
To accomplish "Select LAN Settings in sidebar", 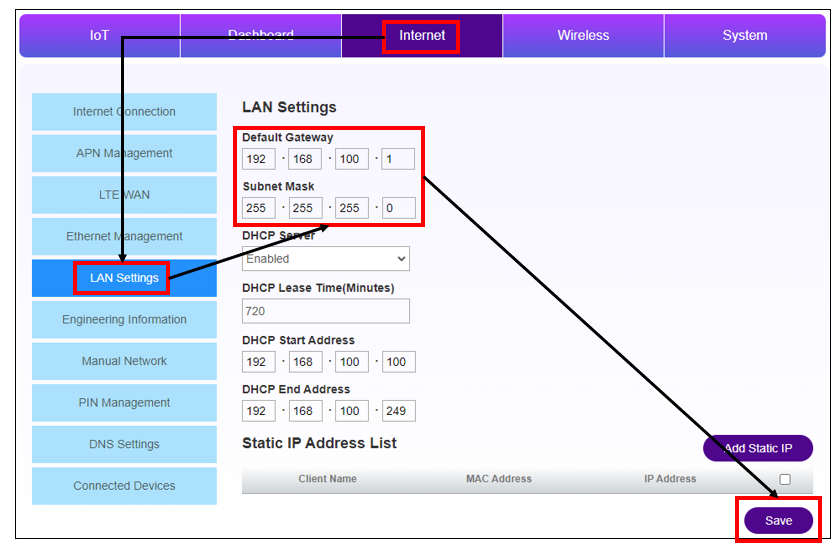I will pyautogui.click(x=124, y=278).
